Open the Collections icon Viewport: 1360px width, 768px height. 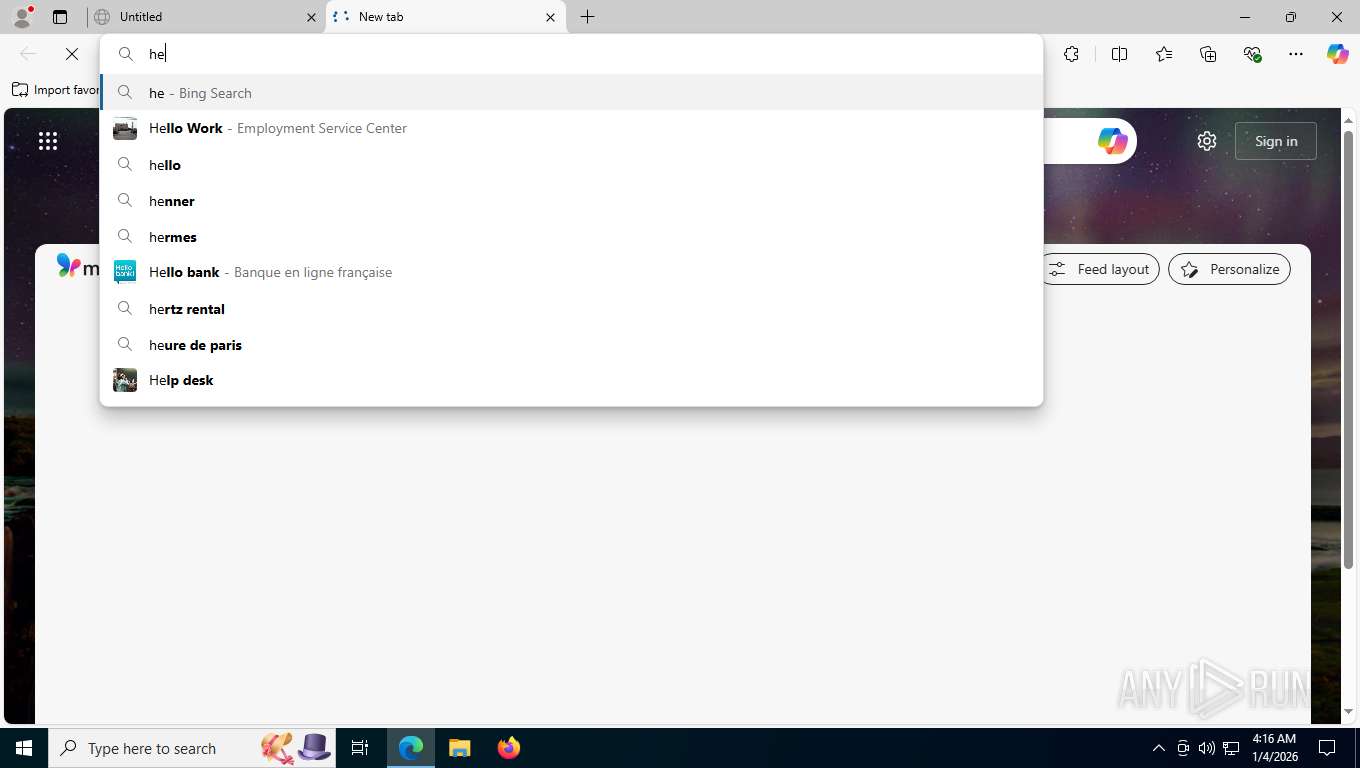point(1208,54)
